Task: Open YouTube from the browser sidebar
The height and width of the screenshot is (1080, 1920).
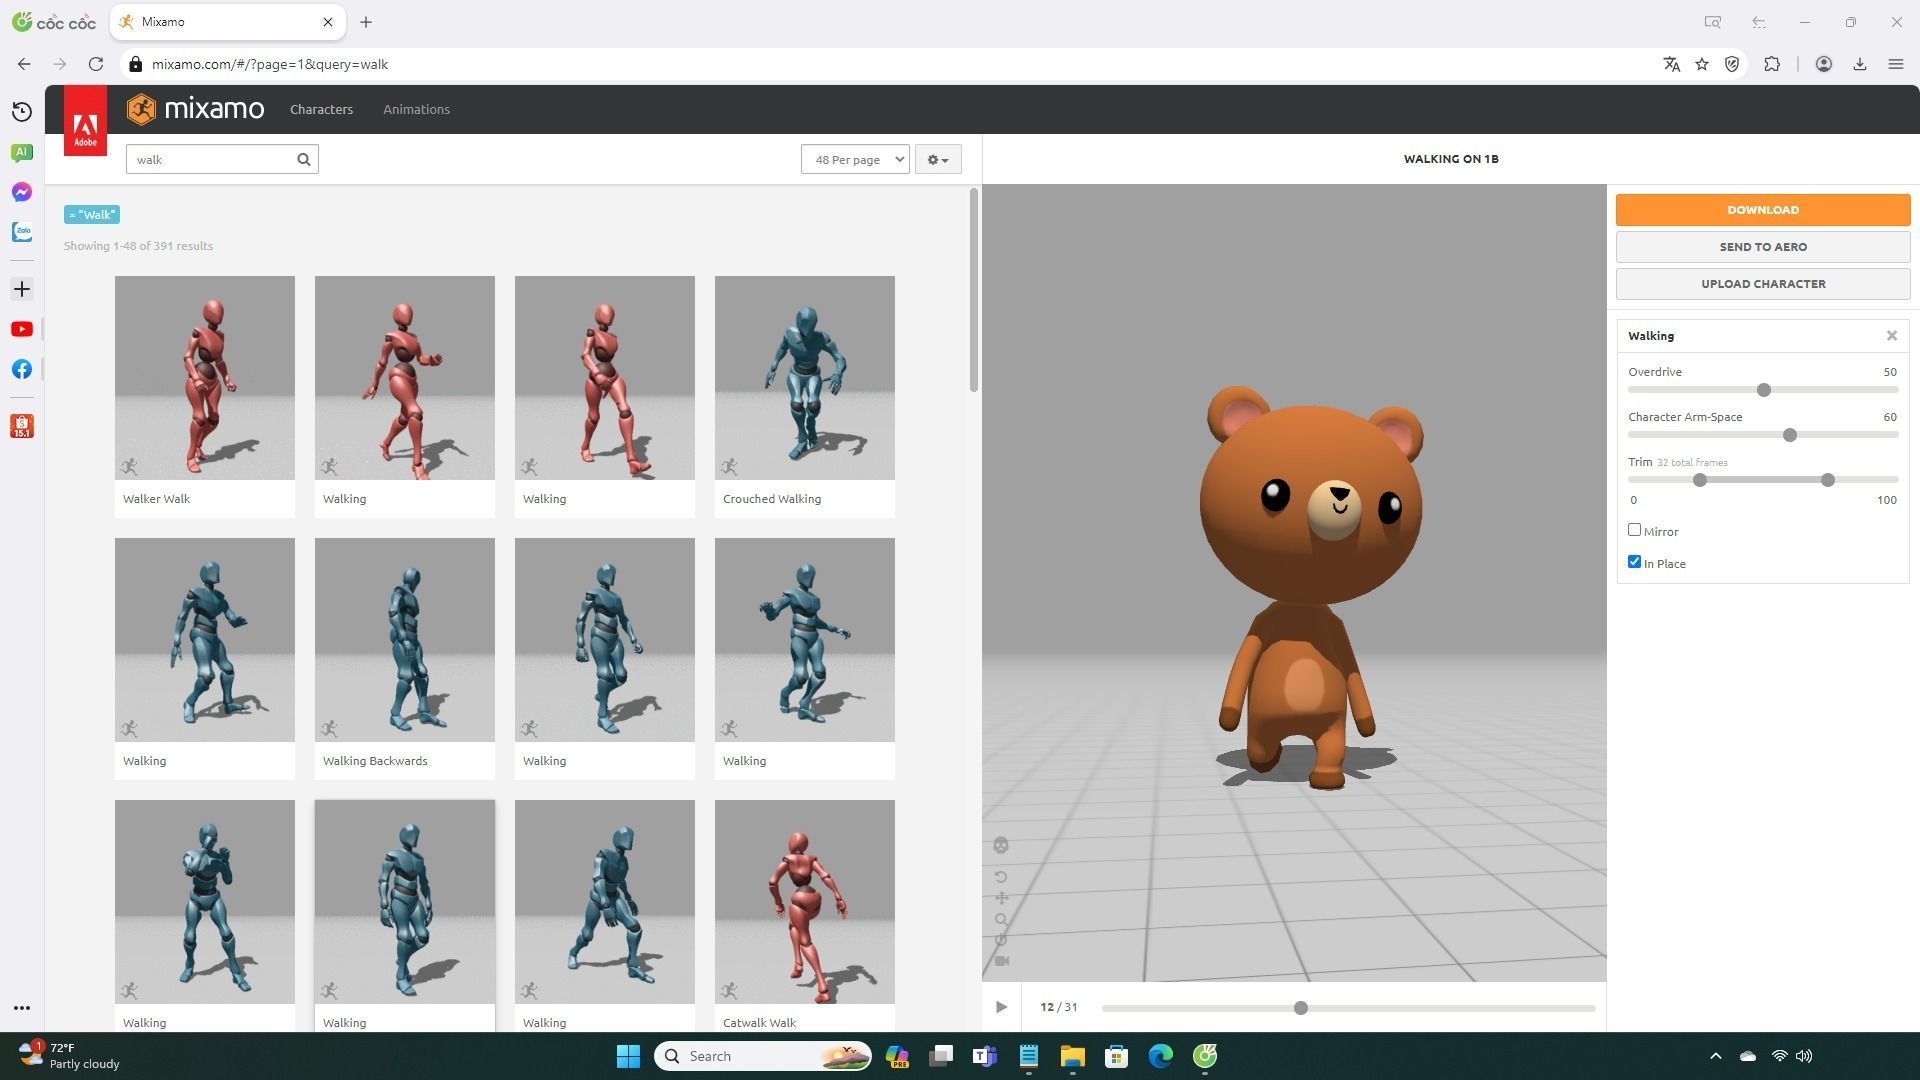Action: point(22,329)
